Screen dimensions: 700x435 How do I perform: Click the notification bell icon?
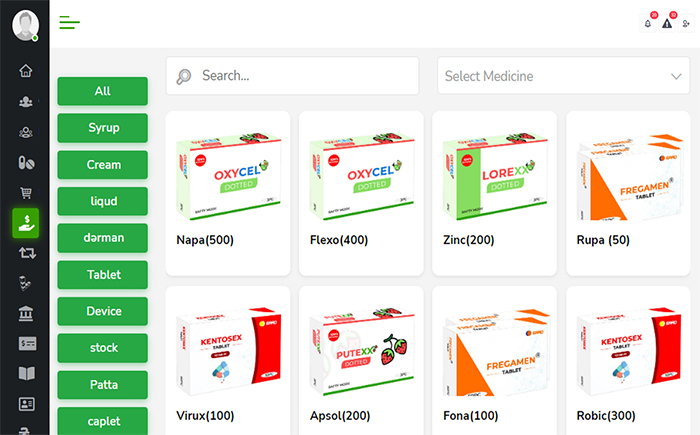tap(648, 23)
